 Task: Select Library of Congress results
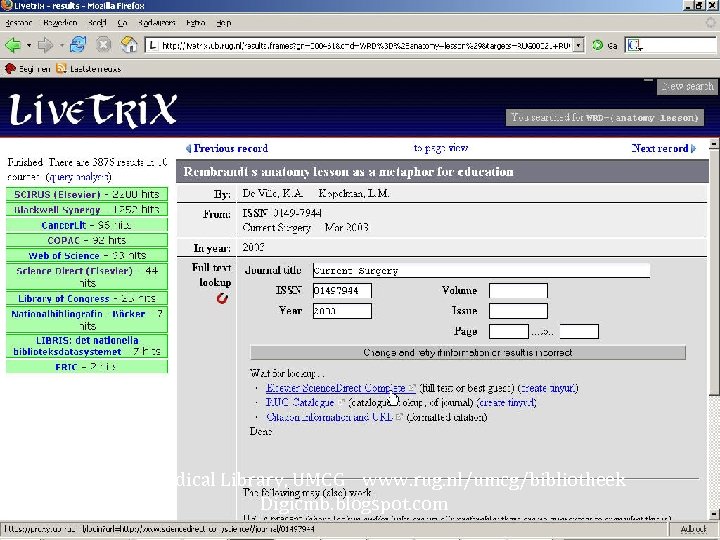click(x=87, y=298)
